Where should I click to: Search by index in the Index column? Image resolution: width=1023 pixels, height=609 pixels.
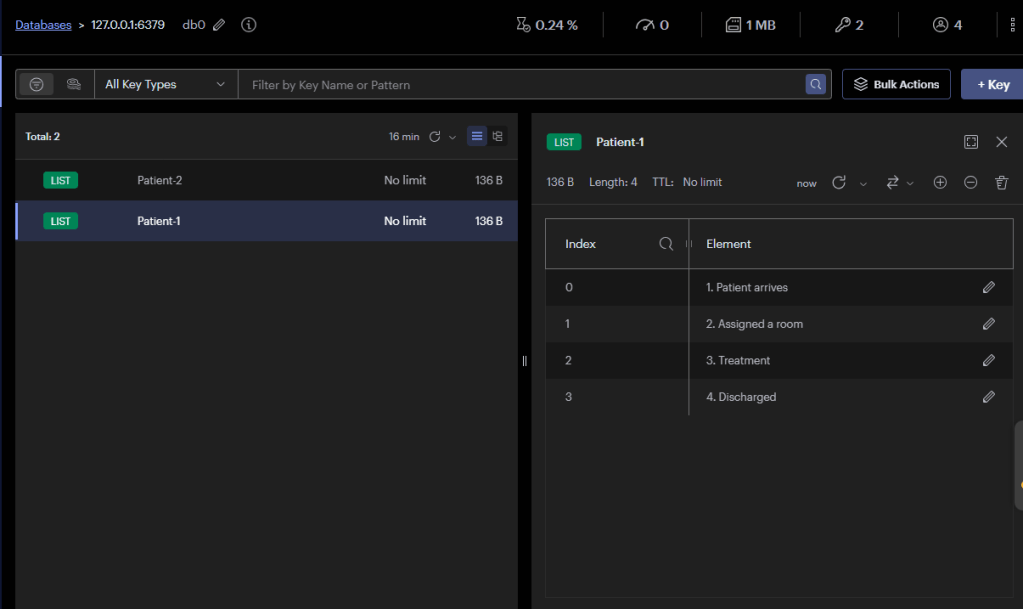click(x=666, y=244)
